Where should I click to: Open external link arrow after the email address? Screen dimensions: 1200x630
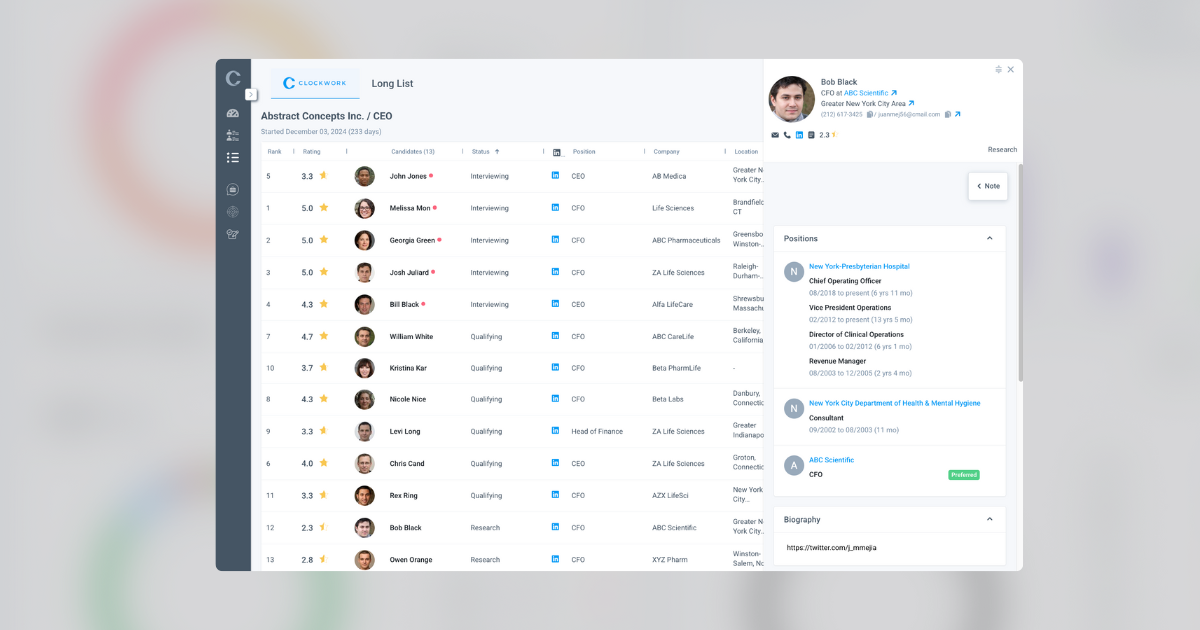click(957, 114)
